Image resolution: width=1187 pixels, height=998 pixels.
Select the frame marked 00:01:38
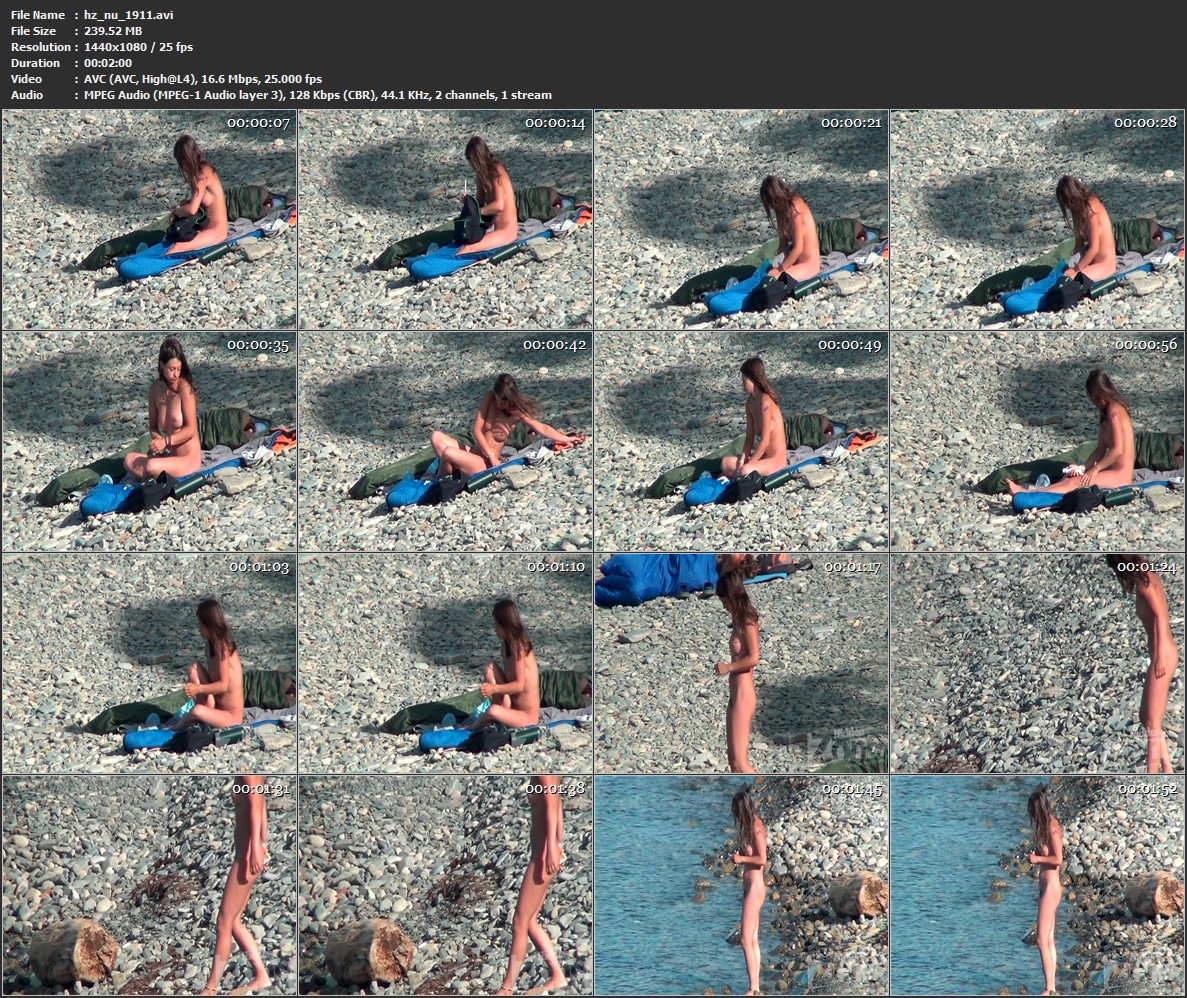445,885
